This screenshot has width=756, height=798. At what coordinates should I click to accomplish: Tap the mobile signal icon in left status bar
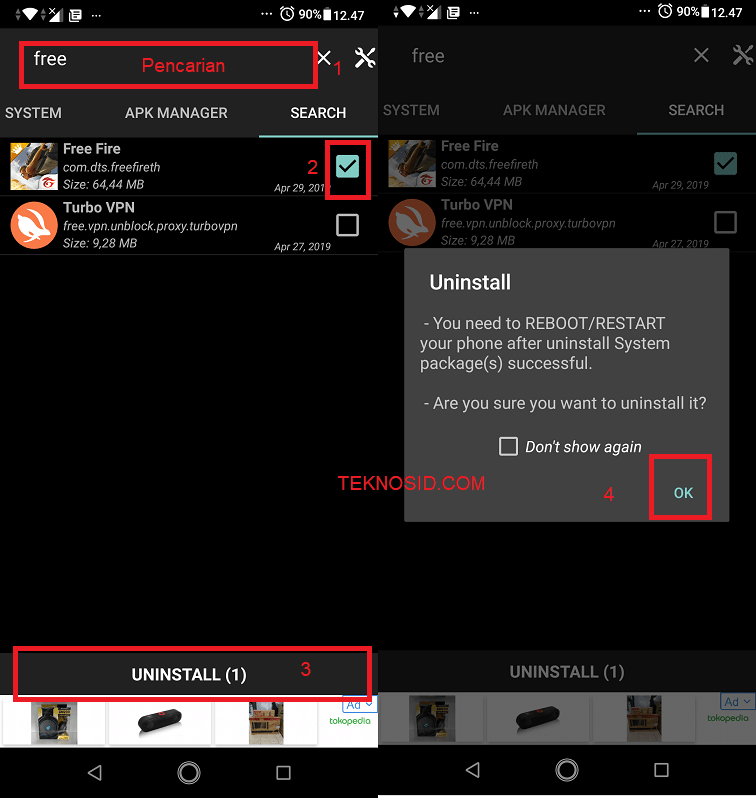[x=55, y=14]
